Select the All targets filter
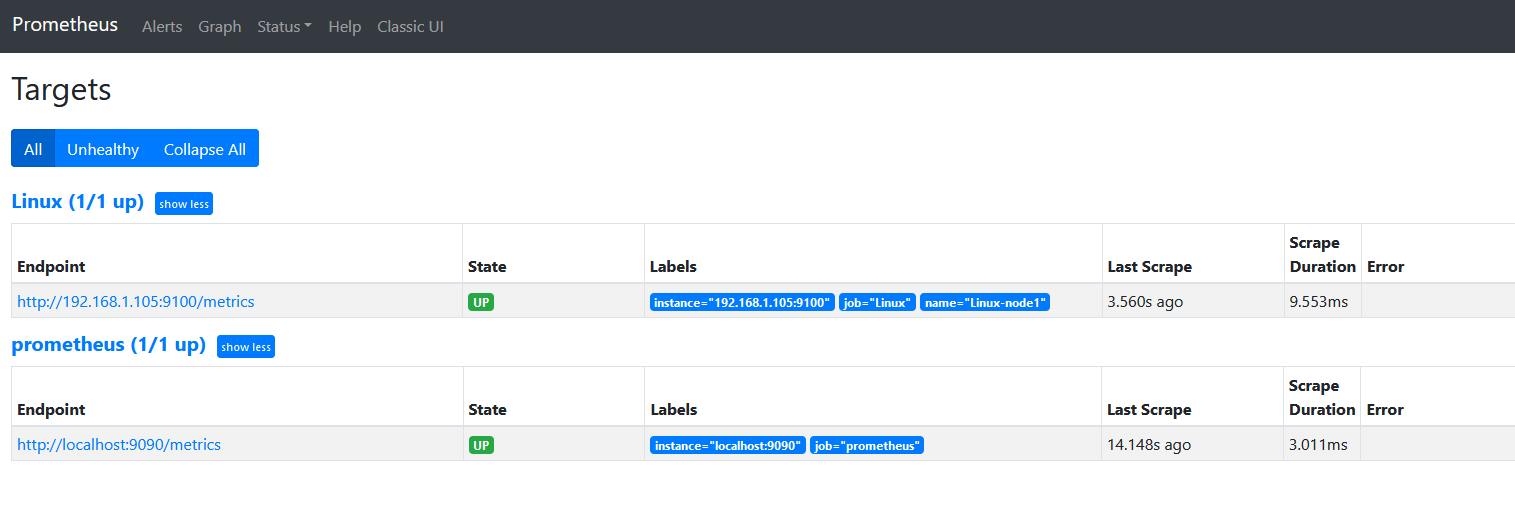1515x523 pixels. tap(33, 149)
